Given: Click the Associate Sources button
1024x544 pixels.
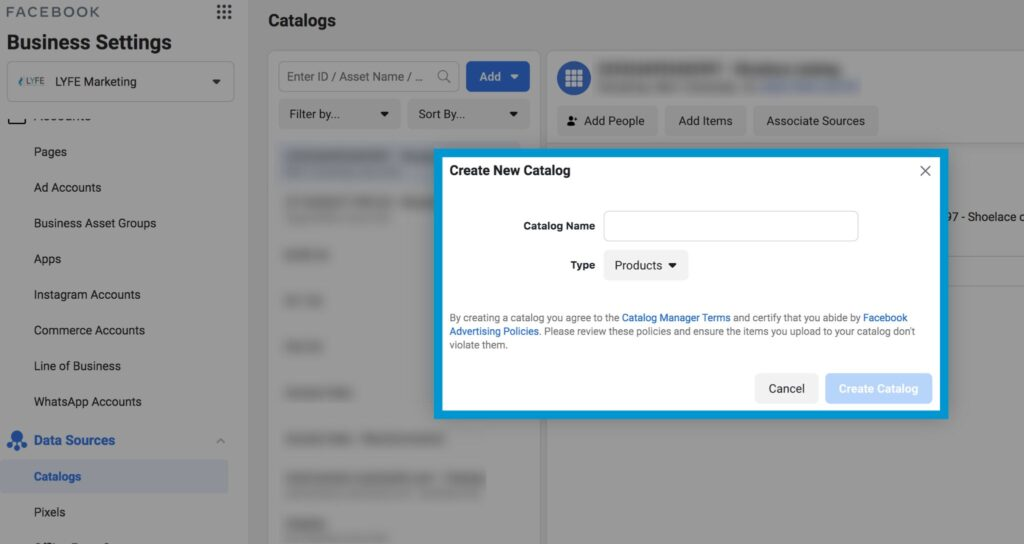Looking at the screenshot, I should pyautogui.click(x=815, y=121).
